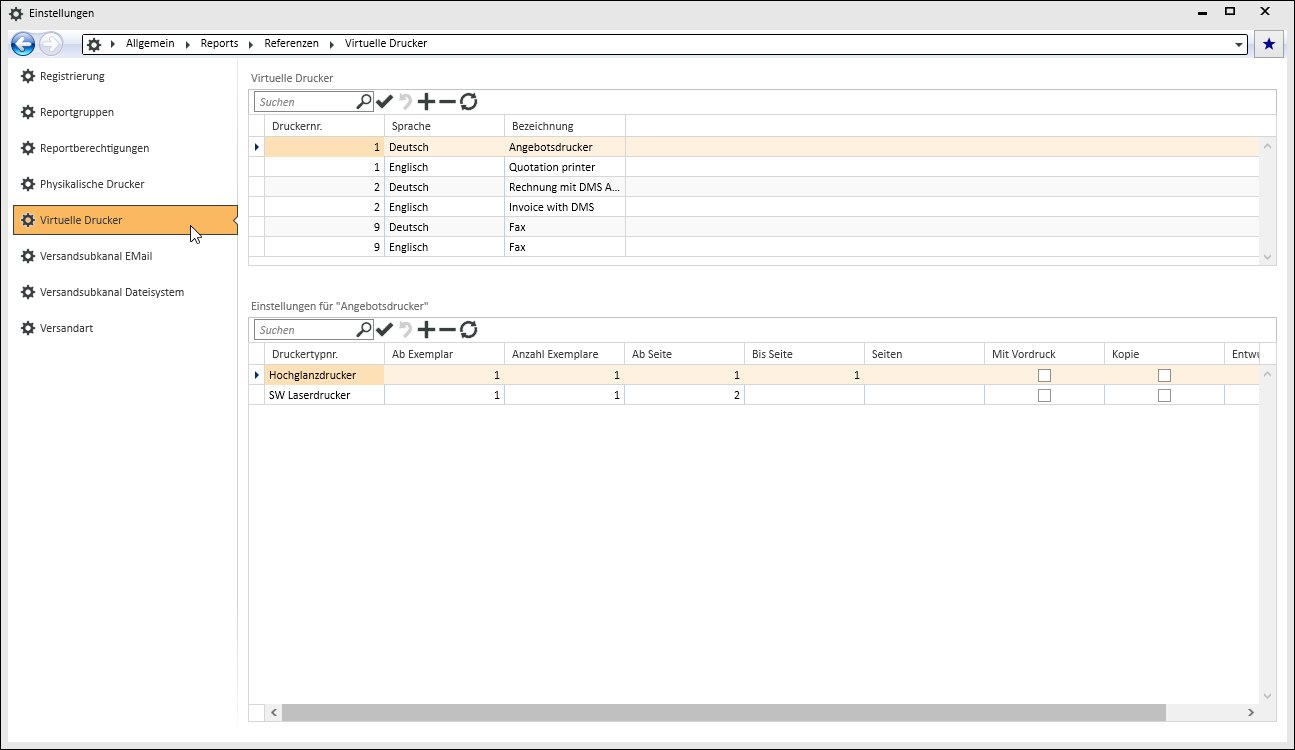Toggle Kopie for SW Laserdrucker
1295x750 pixels.
(x=1164, y=396)
